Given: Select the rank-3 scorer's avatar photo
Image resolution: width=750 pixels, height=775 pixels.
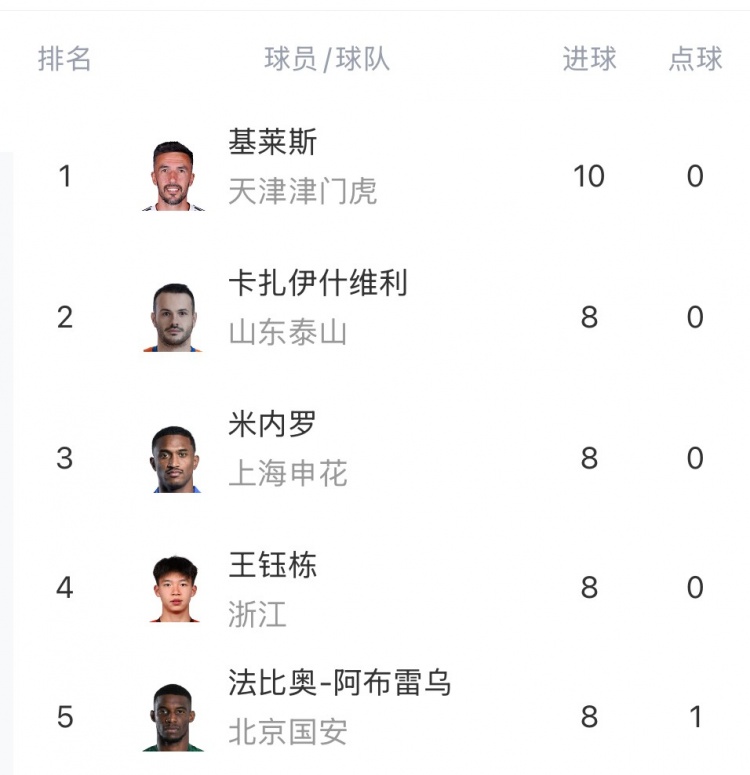Looking at the screenshot, I should (x=173, y=459).
